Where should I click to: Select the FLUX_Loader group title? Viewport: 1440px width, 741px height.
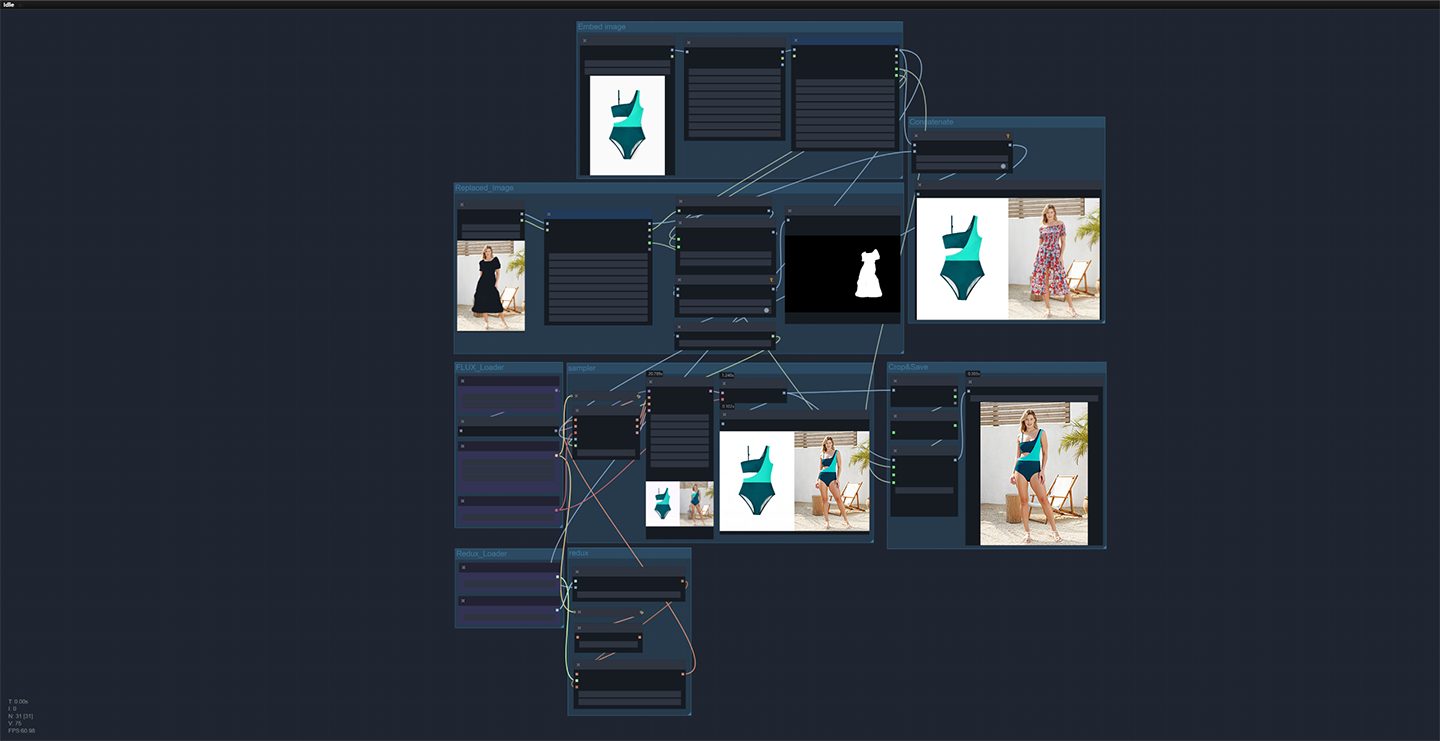pyautogui.click(x=480, y=368)
